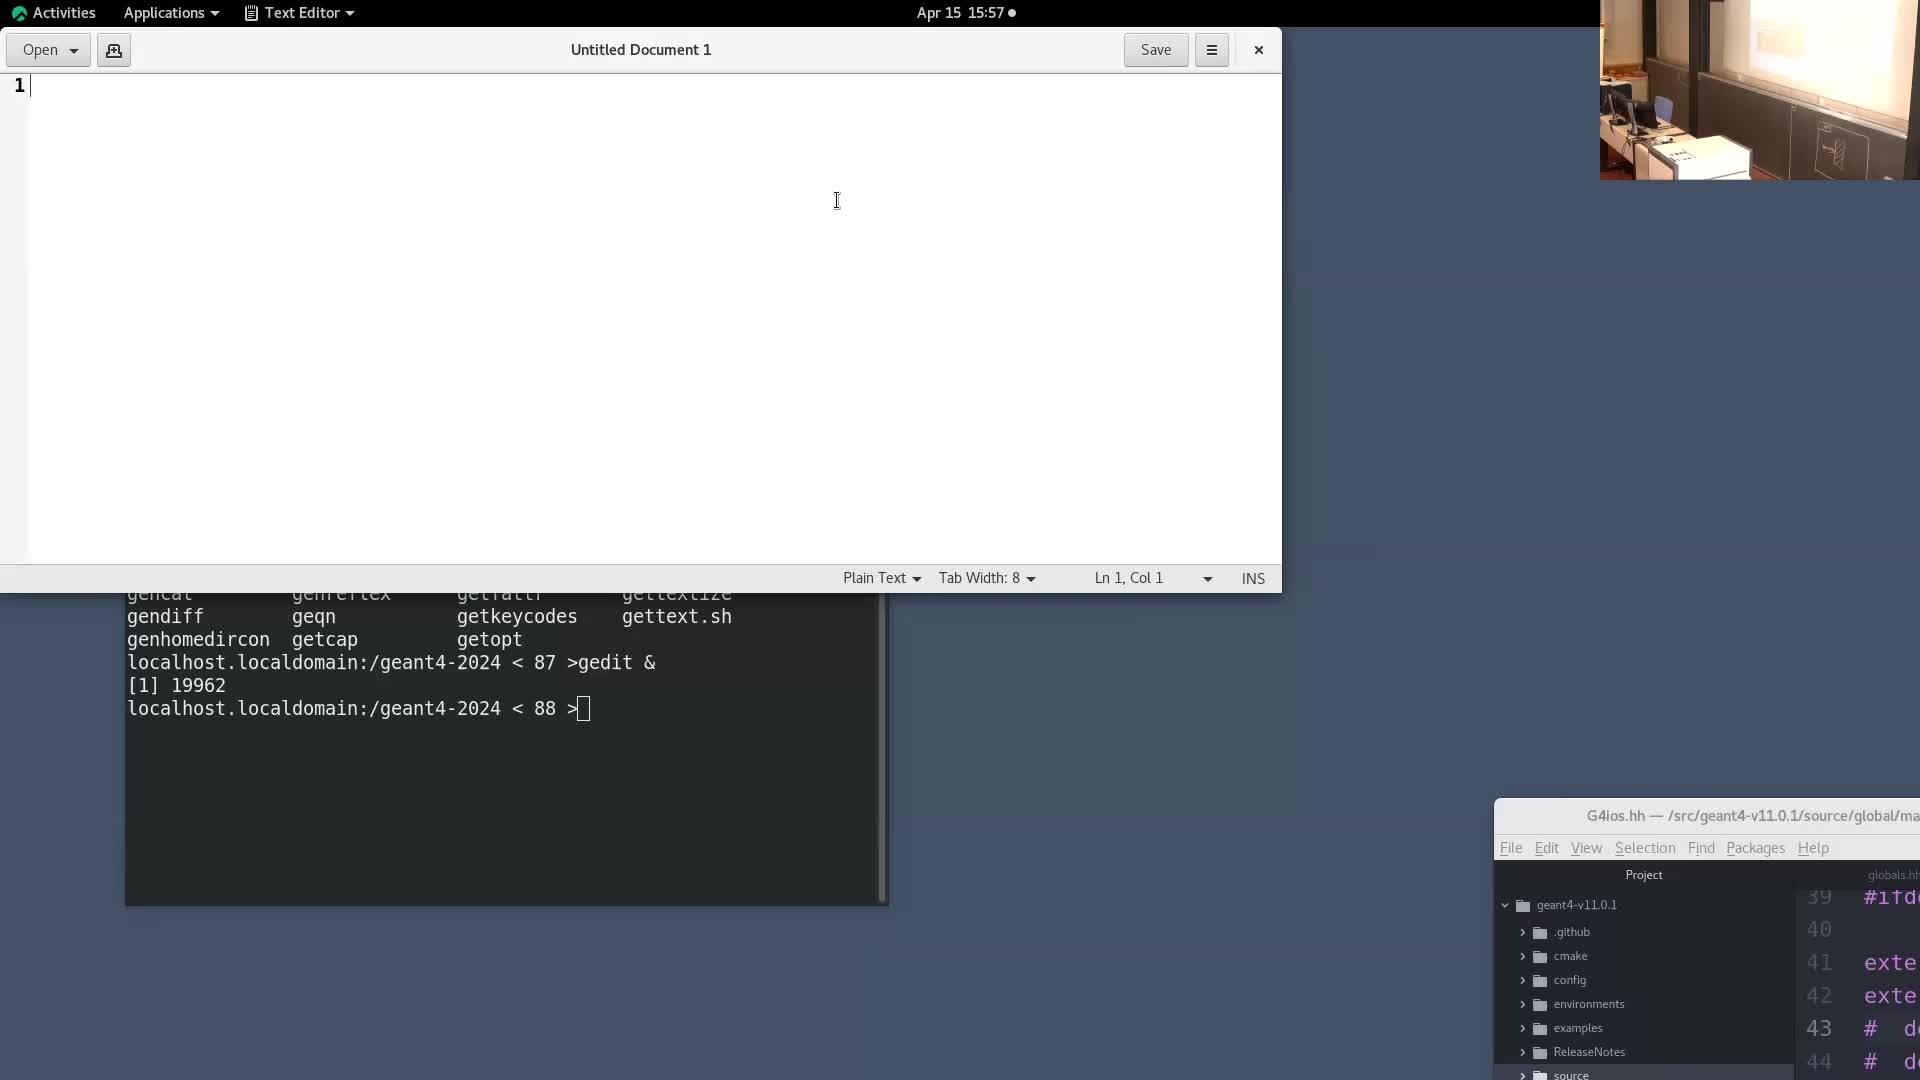Open the hamburger menu in Text Editor
The width and height of the screenshot is (1920, 1080).
click(1211, 50)
